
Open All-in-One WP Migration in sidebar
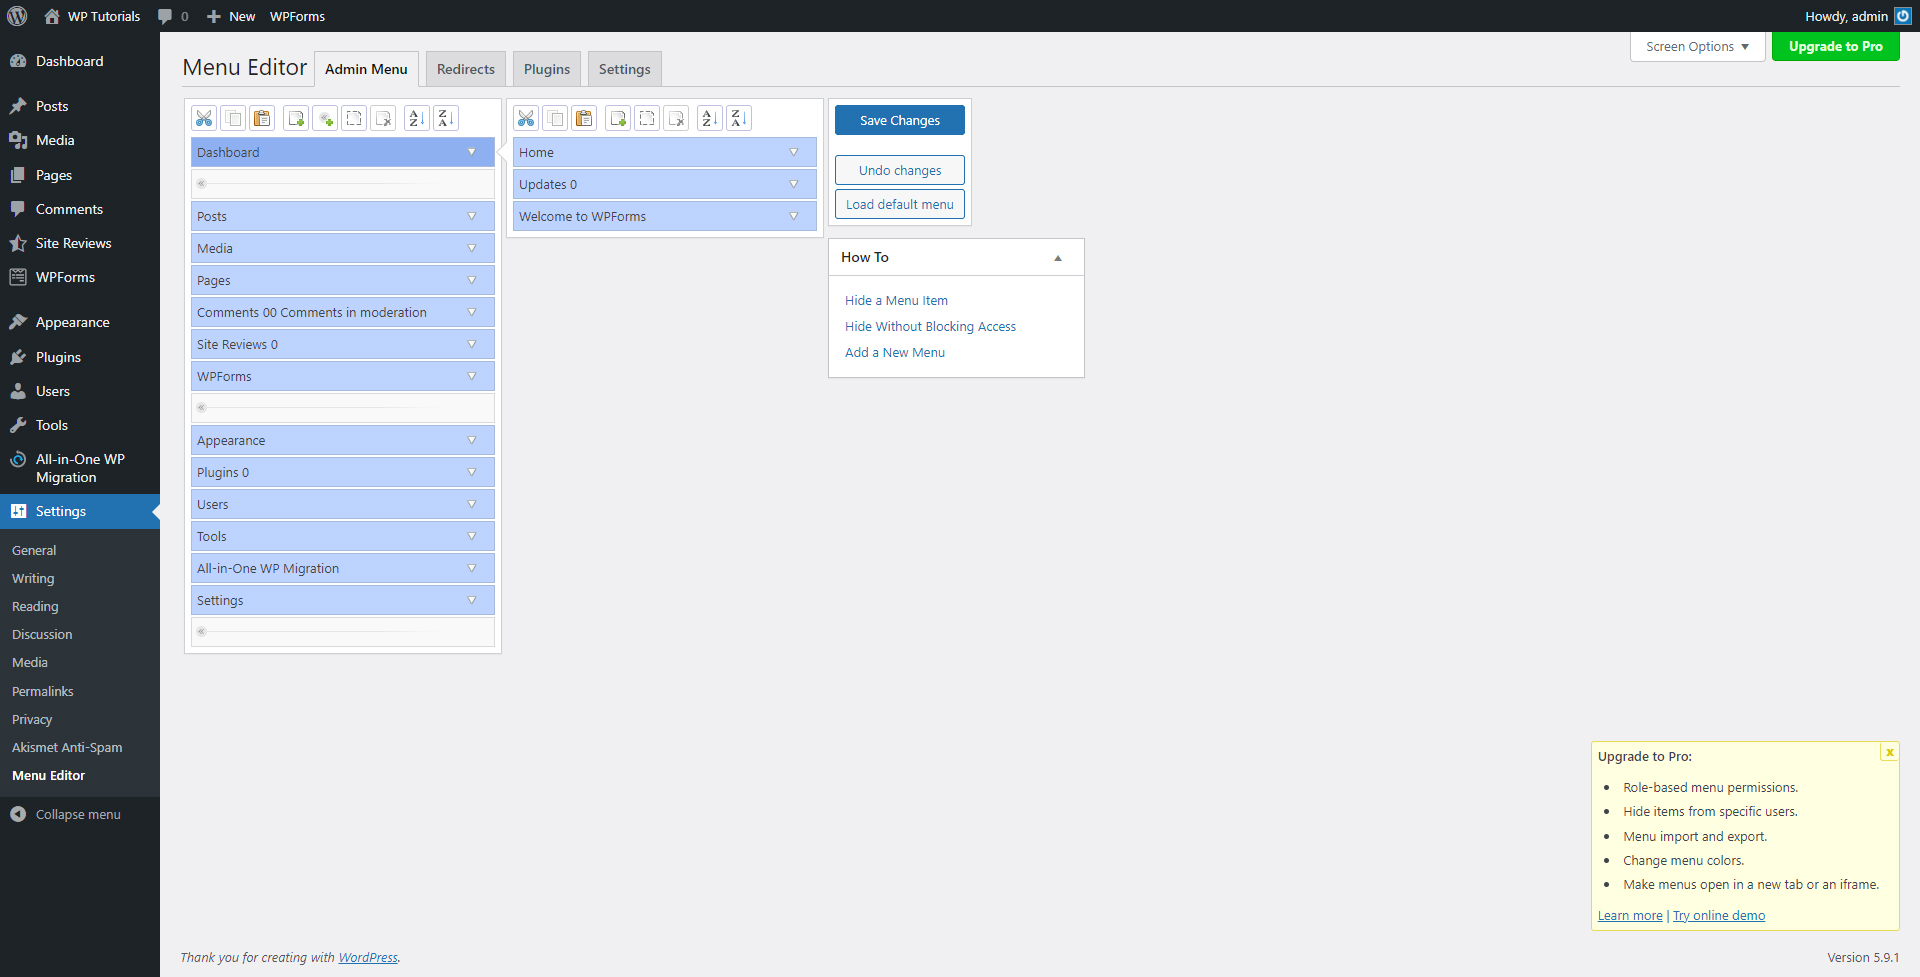pyautogui.click(x=80, y=468)
